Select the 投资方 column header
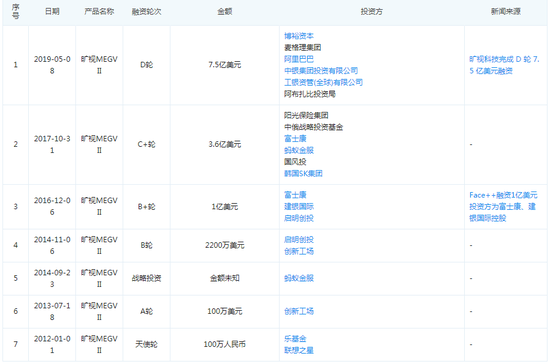The width and height of the screenshot is (550, 364). [x=371, y=12]
